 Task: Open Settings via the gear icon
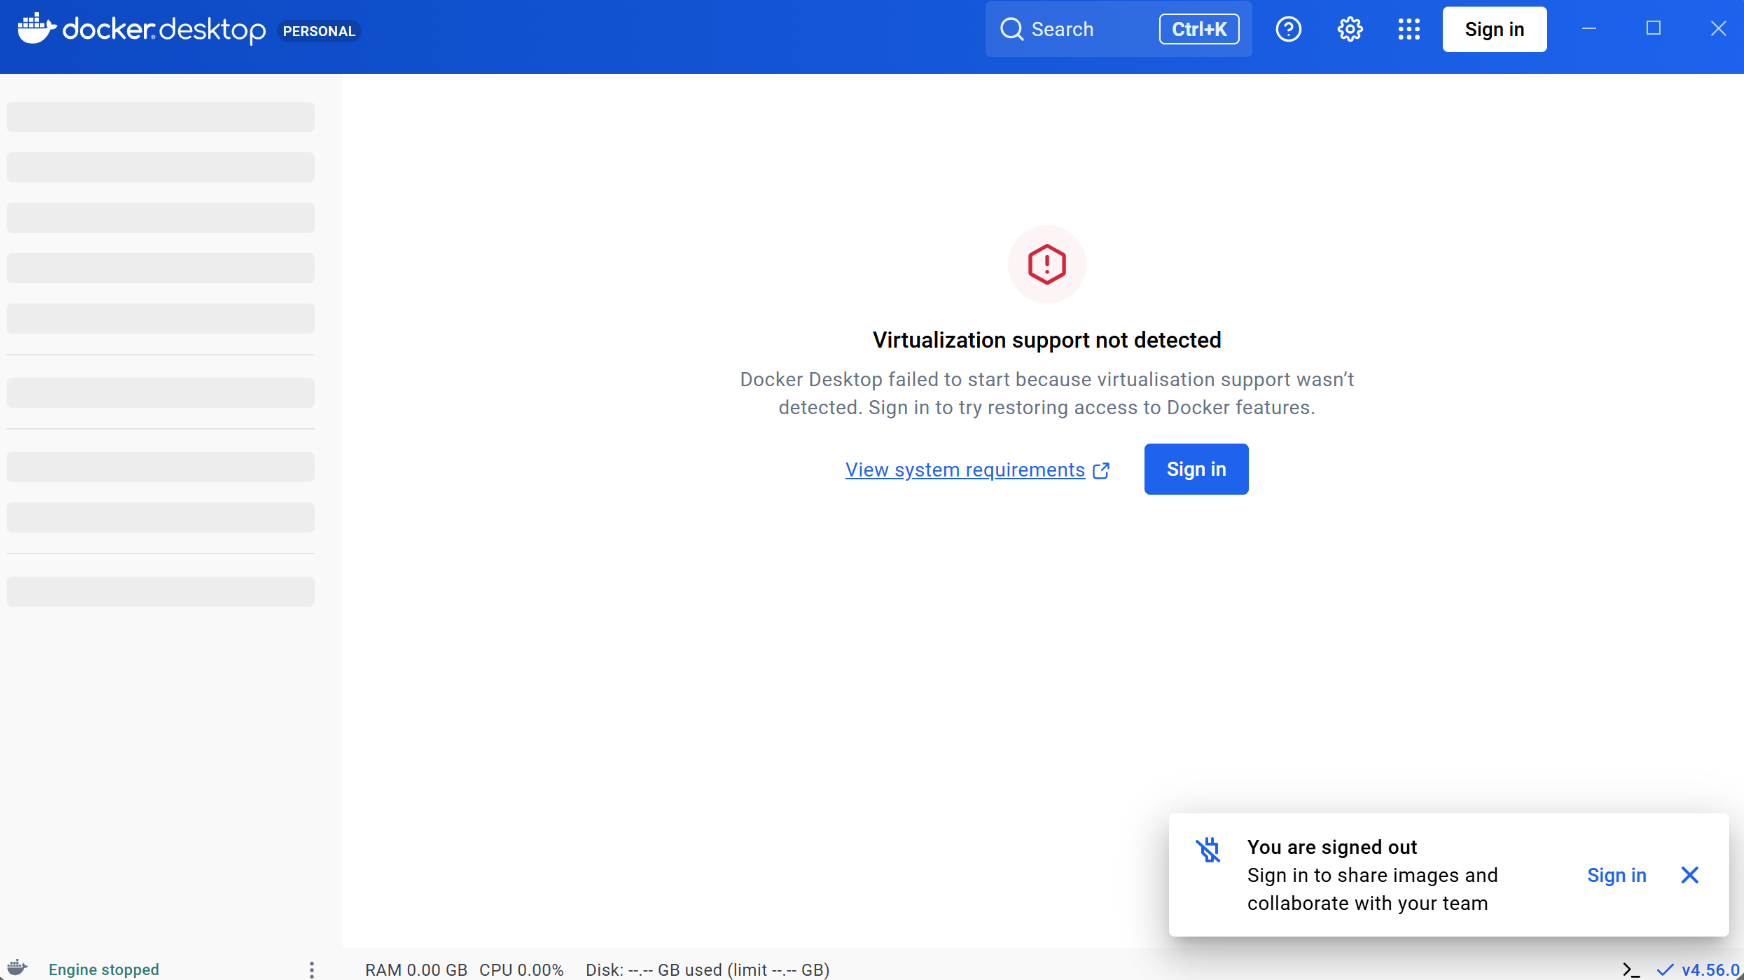(x=1350, y=29)
